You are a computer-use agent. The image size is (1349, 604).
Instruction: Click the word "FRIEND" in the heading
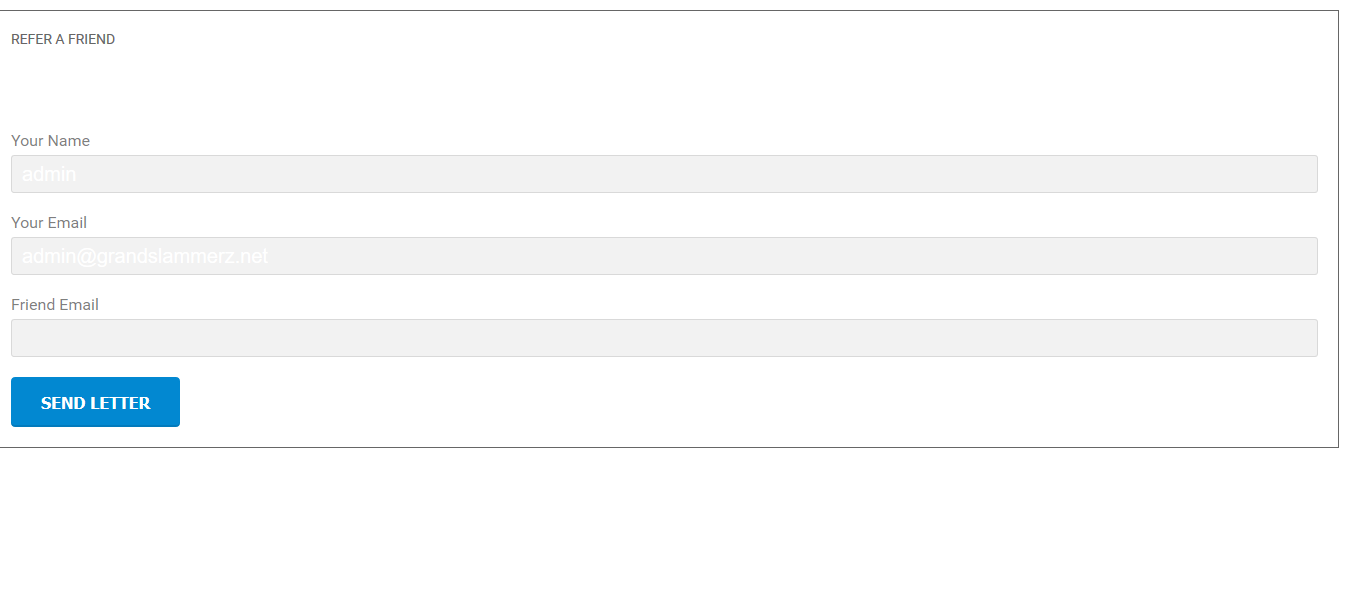(x=92, y=39)
